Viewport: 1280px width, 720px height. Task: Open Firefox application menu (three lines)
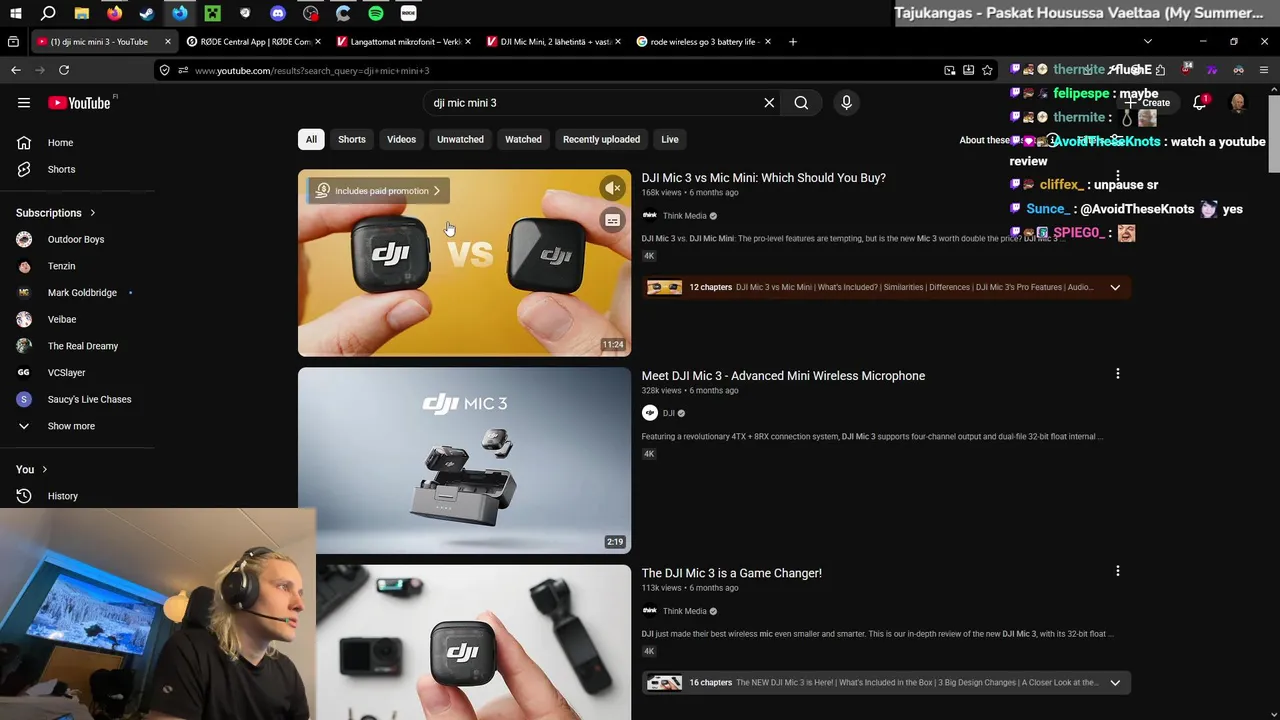1264,70
